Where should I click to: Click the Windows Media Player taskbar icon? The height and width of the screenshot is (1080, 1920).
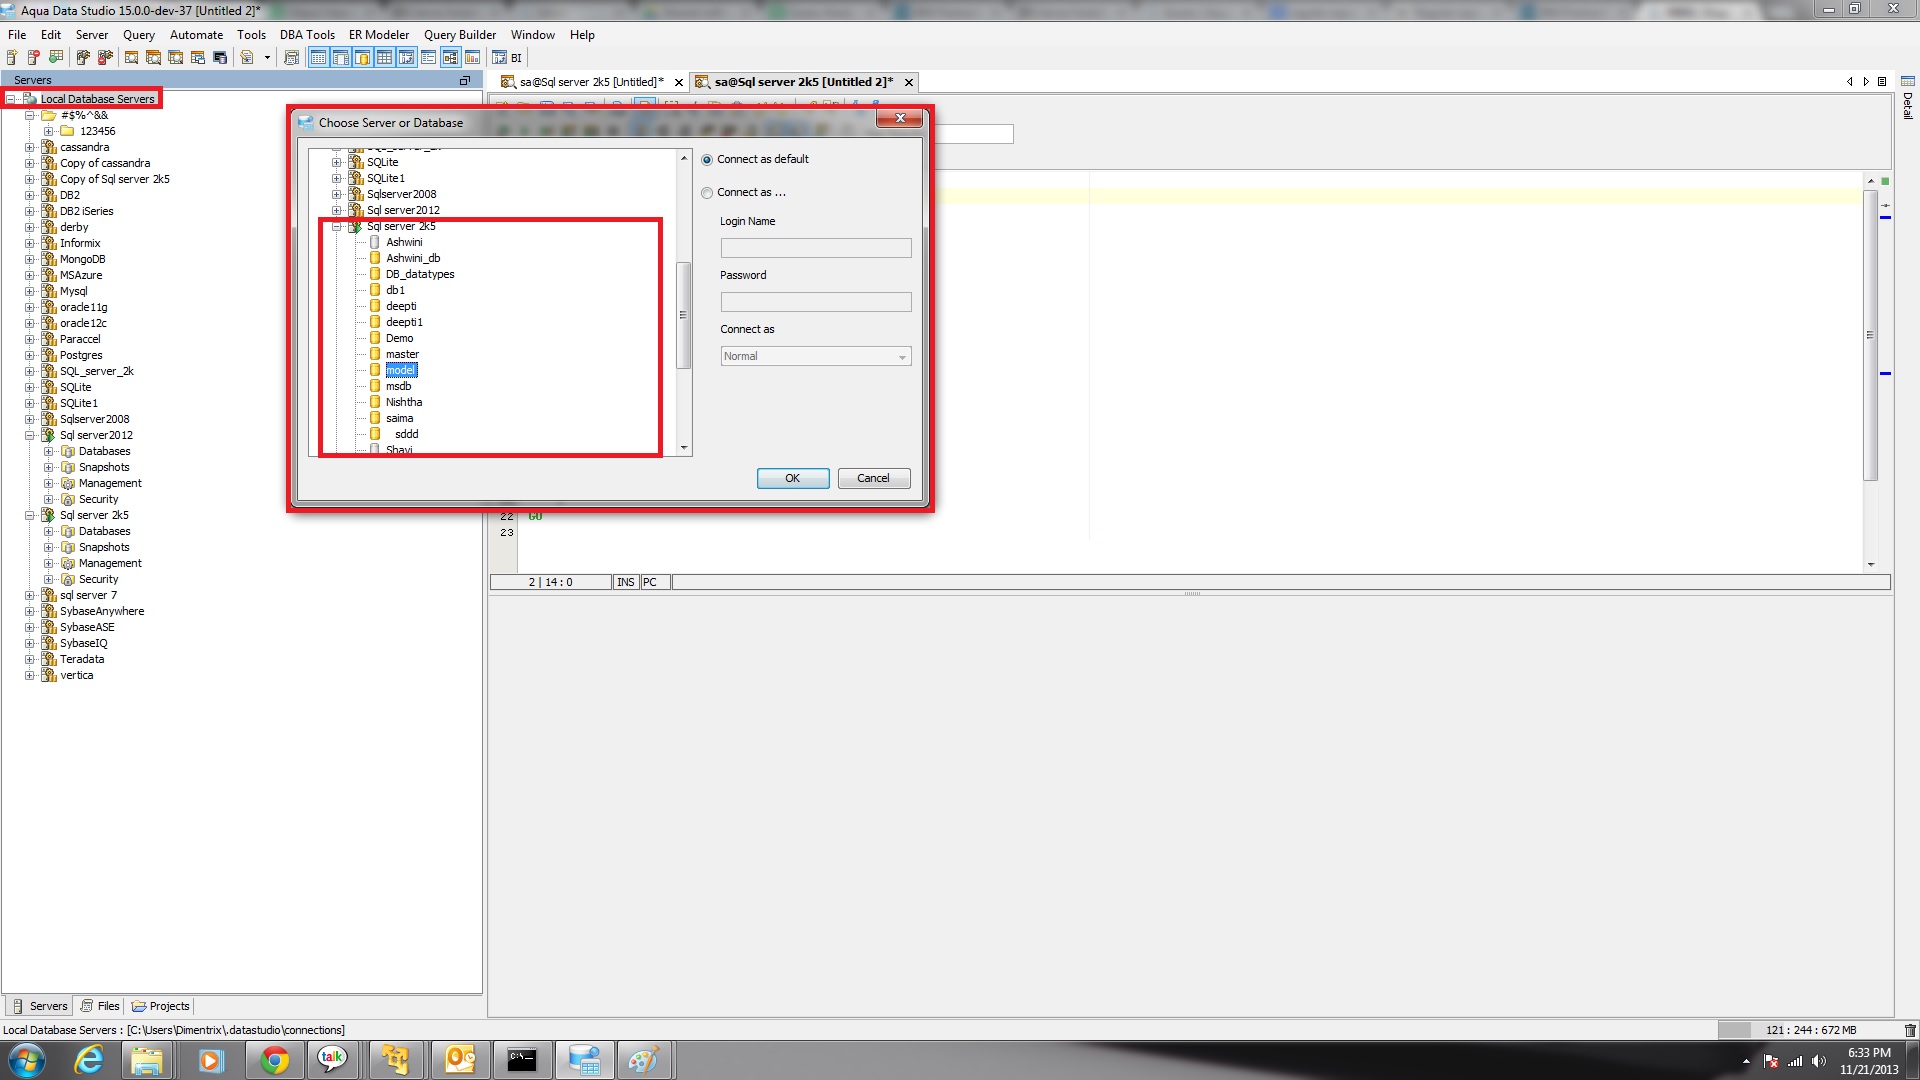[210, 1060]
